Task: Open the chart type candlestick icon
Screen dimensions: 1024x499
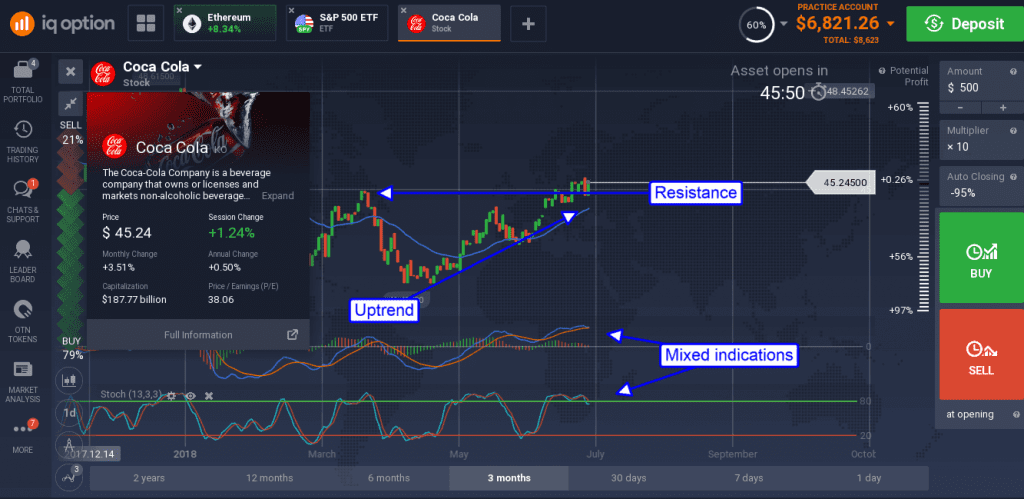Action: (69, 379)
